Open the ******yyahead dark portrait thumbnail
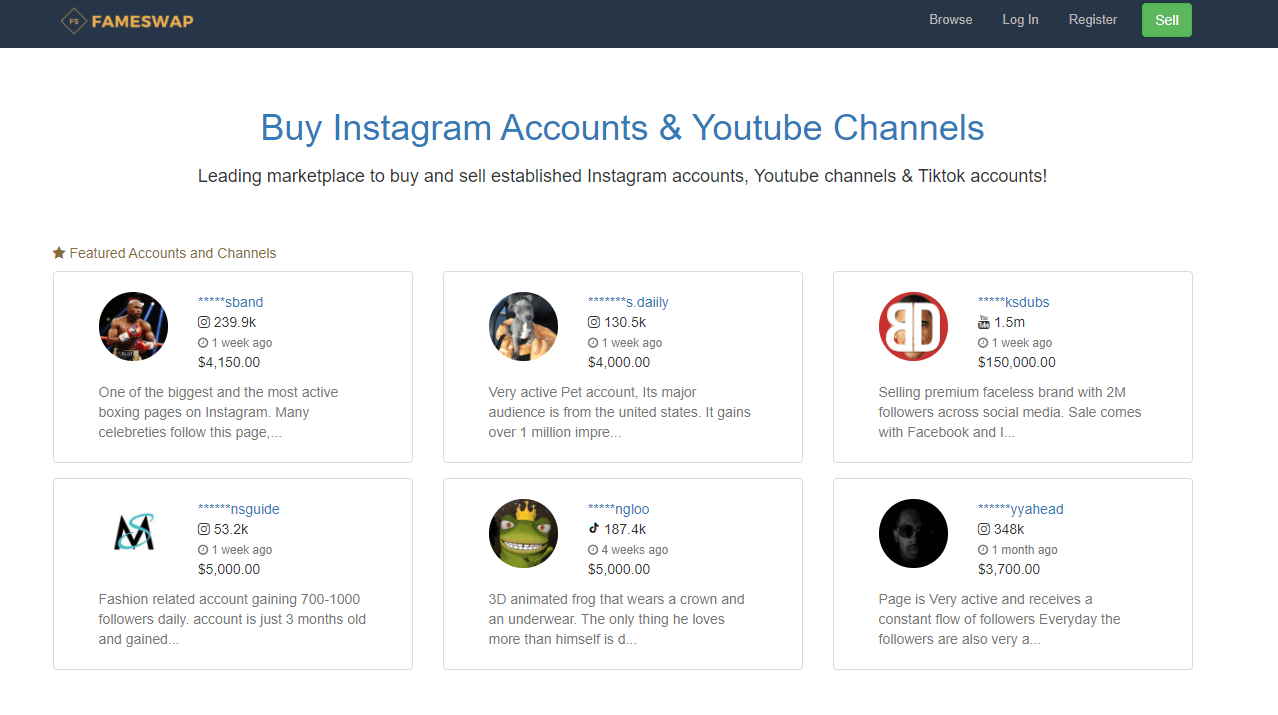1278x715 pixels. tap(913, 533)
